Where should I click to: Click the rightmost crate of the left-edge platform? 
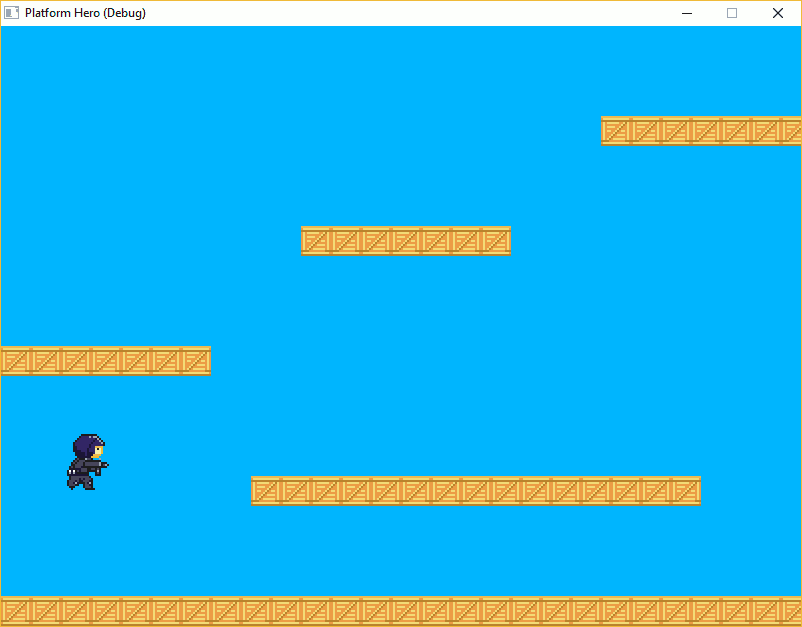(196, 360)
